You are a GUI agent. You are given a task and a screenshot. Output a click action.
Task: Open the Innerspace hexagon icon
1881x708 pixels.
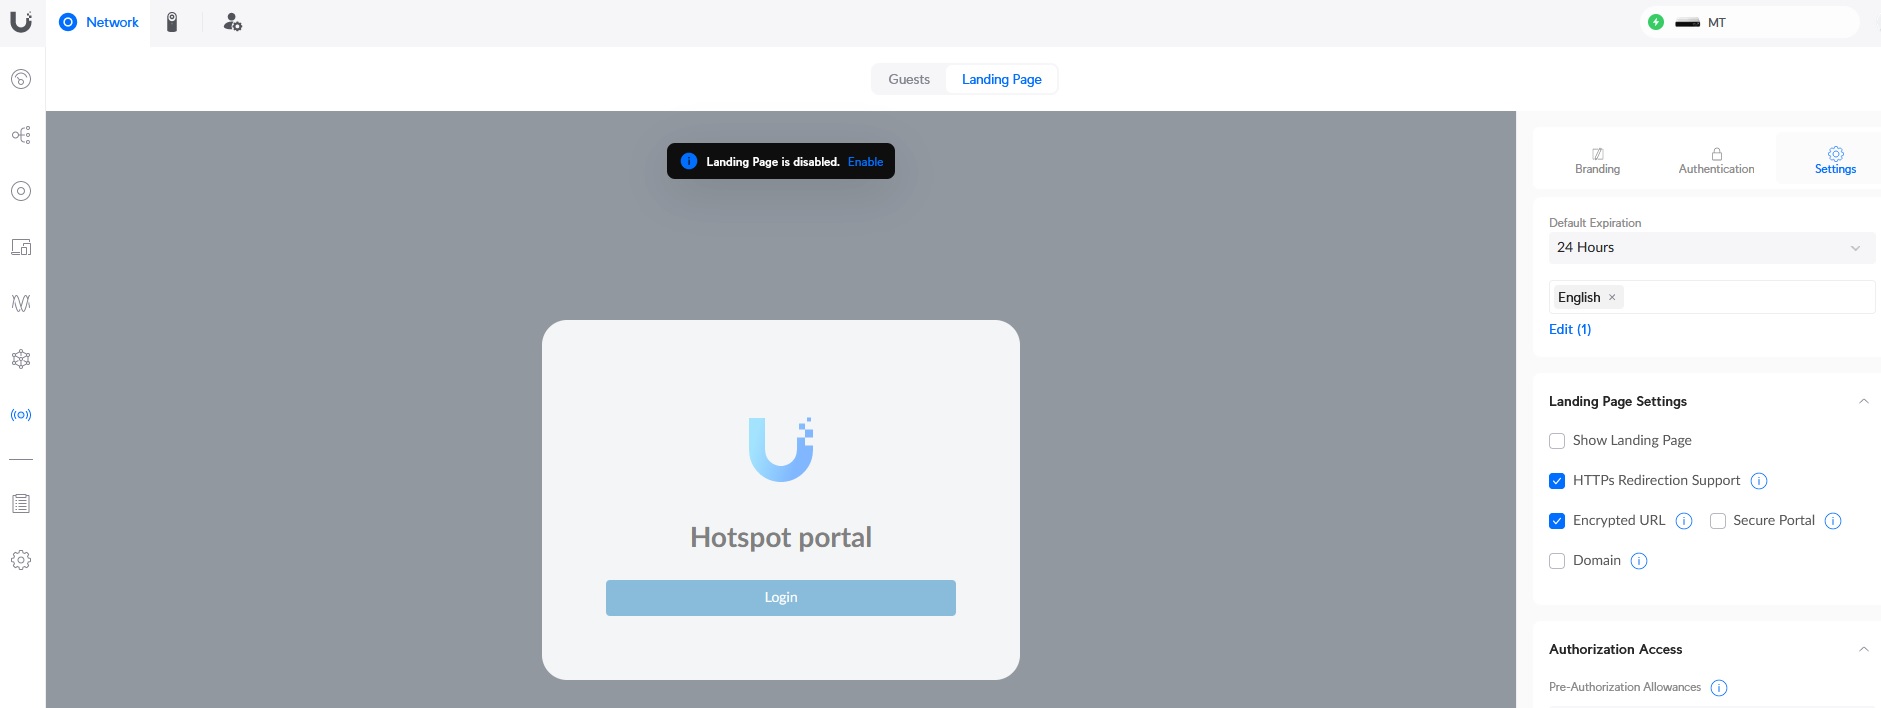click(21, 359)
